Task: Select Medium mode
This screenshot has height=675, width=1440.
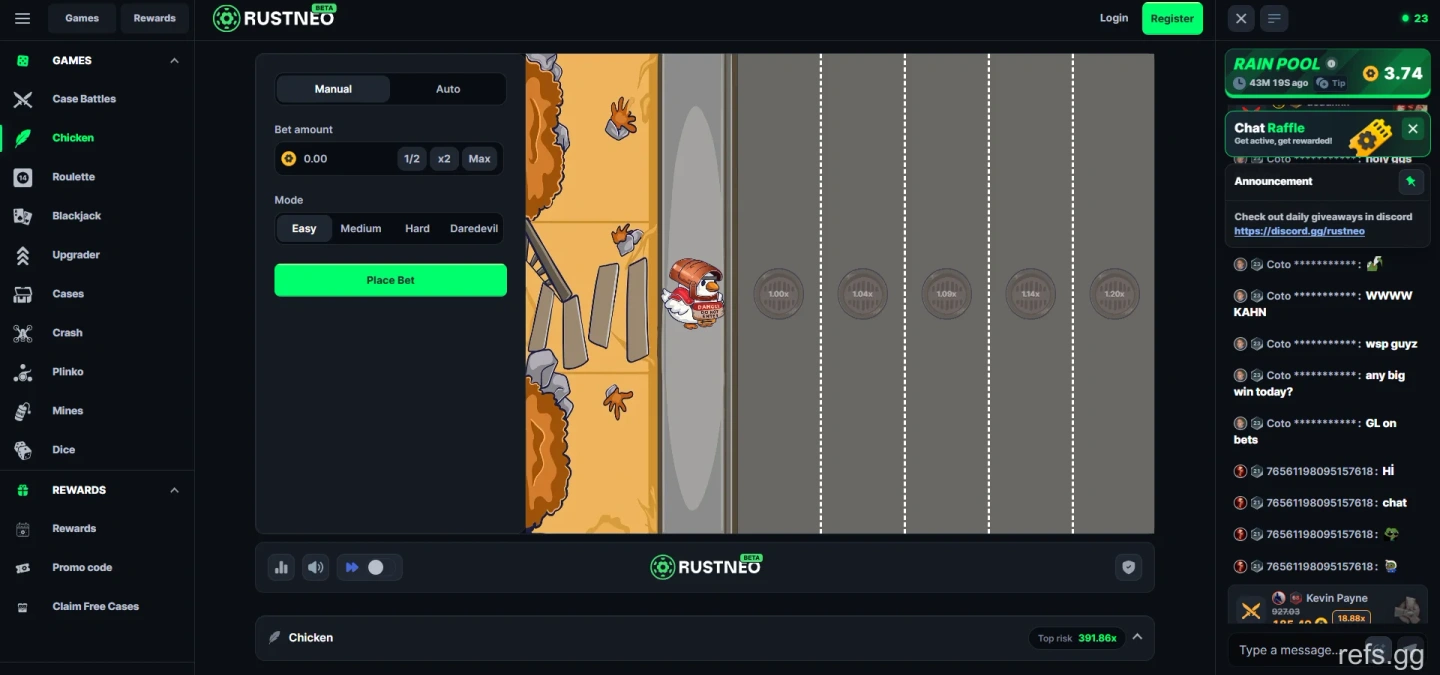Action: [x=361, y=229]
